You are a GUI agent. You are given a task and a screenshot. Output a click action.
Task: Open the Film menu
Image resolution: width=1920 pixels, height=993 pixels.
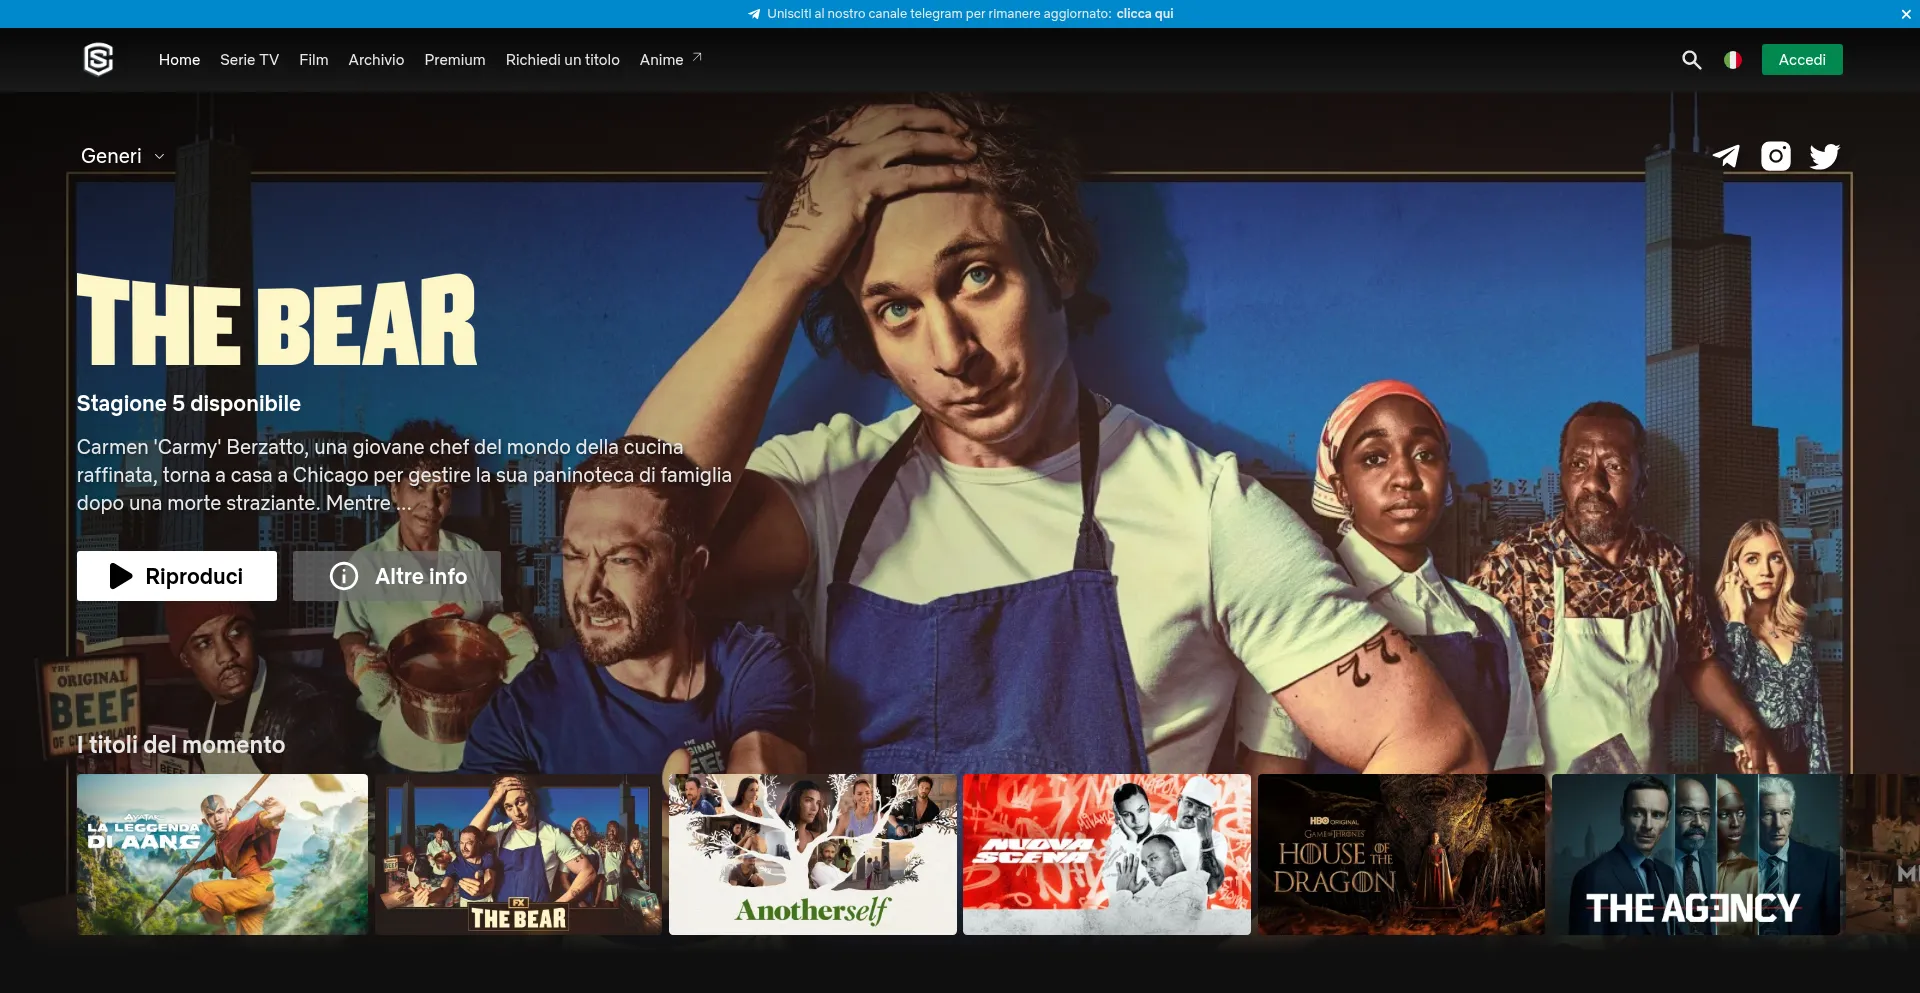click(313, 60)
